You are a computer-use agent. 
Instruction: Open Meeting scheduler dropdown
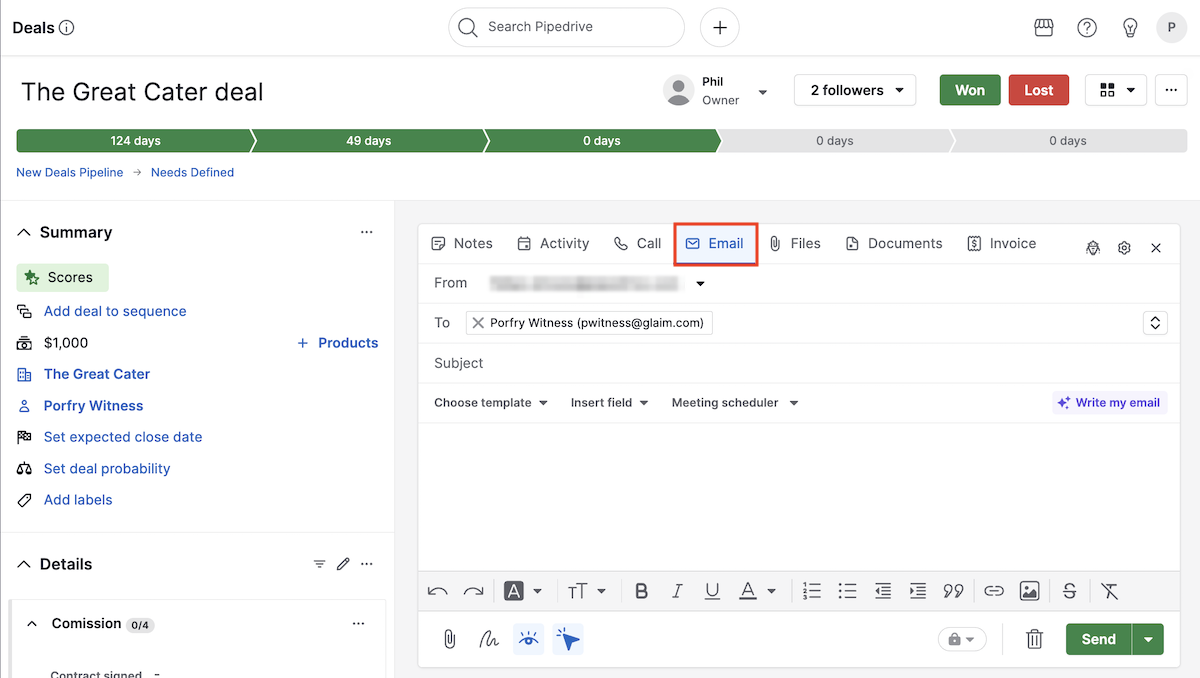point(735,403)
